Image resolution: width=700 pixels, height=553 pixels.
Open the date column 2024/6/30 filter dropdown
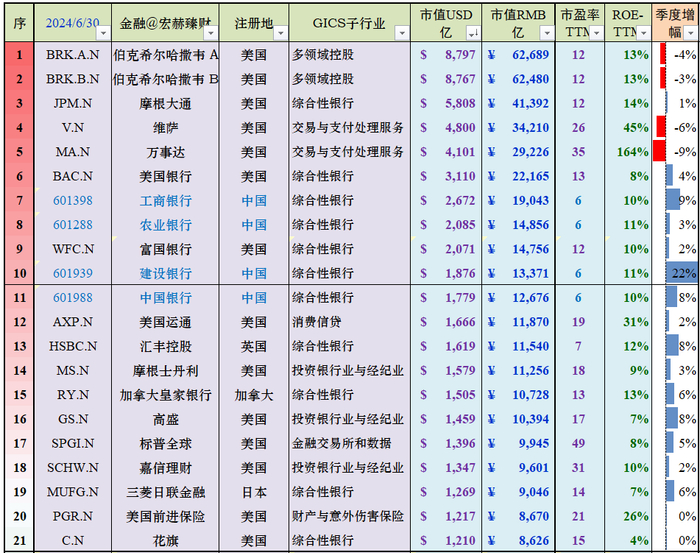point(104,33)
